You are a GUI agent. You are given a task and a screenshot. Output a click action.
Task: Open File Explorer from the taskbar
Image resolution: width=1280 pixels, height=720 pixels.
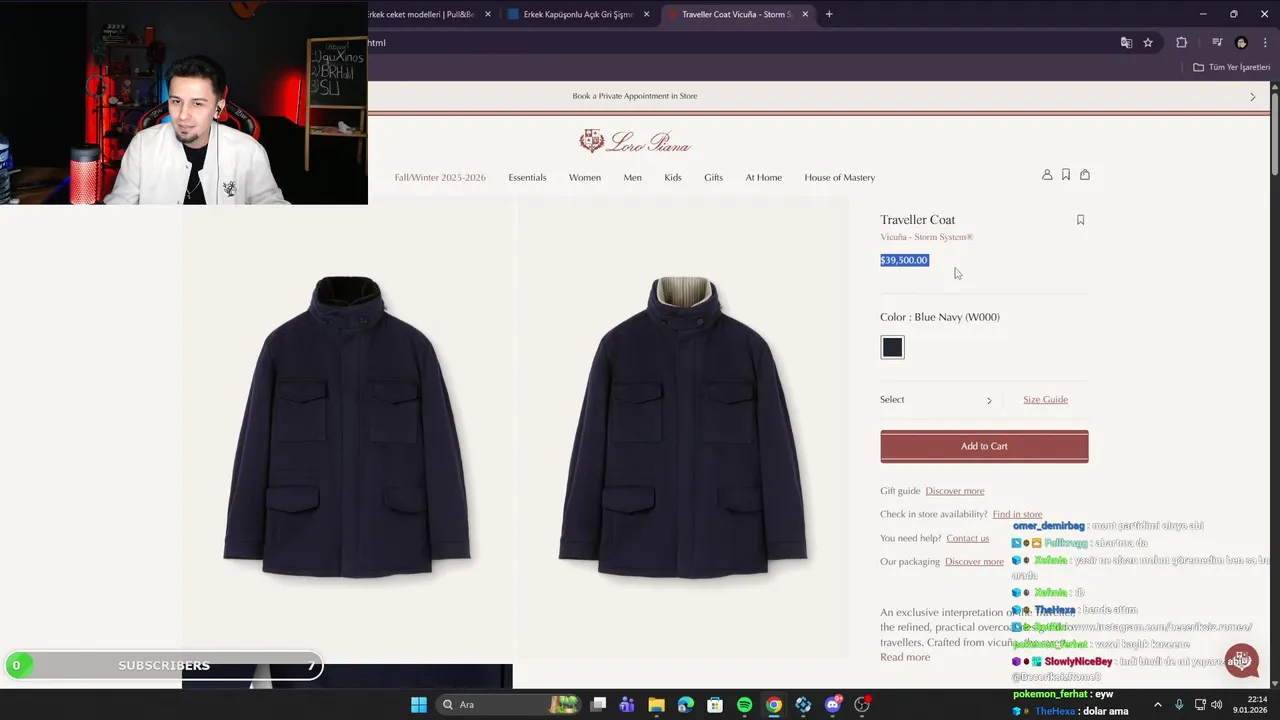pos(656,705)
